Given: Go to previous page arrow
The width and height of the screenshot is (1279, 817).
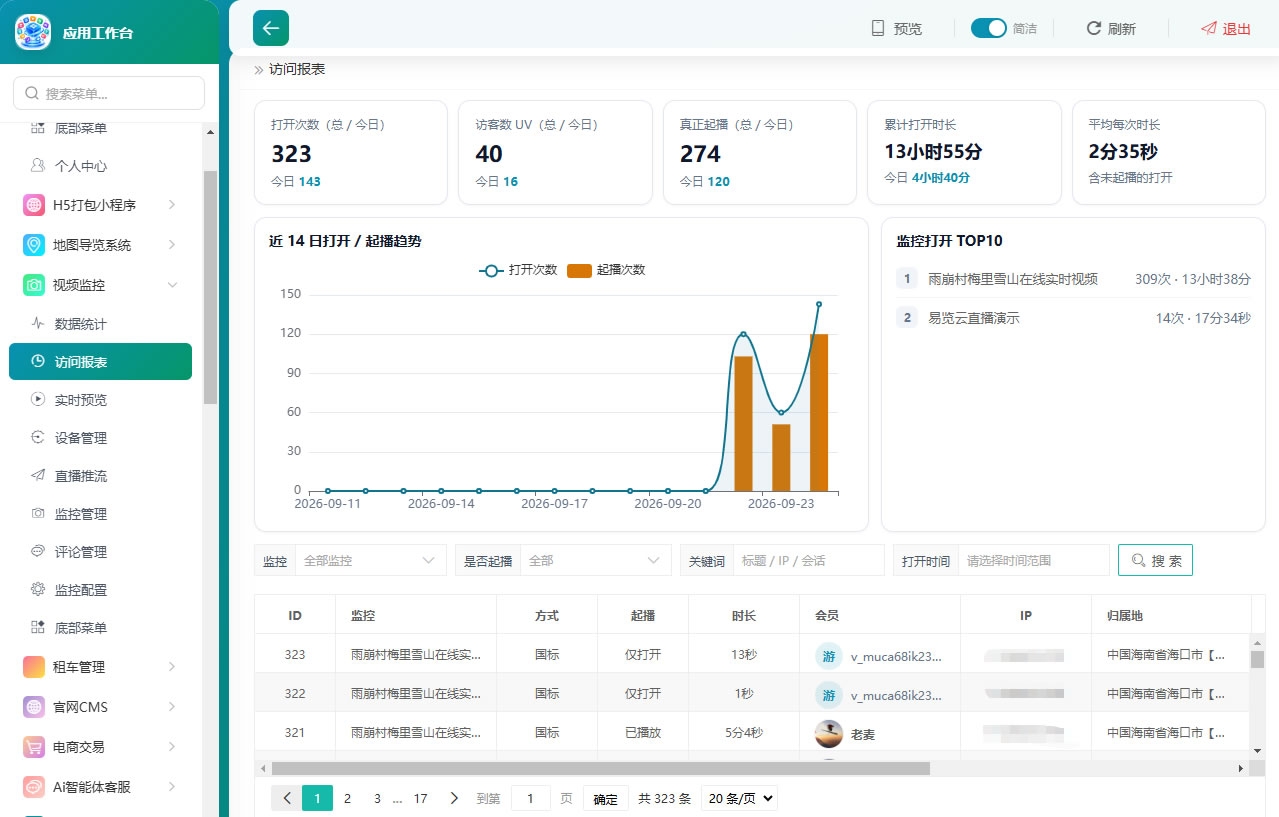Looking at the screenshot, I should (x=287, y=798).
